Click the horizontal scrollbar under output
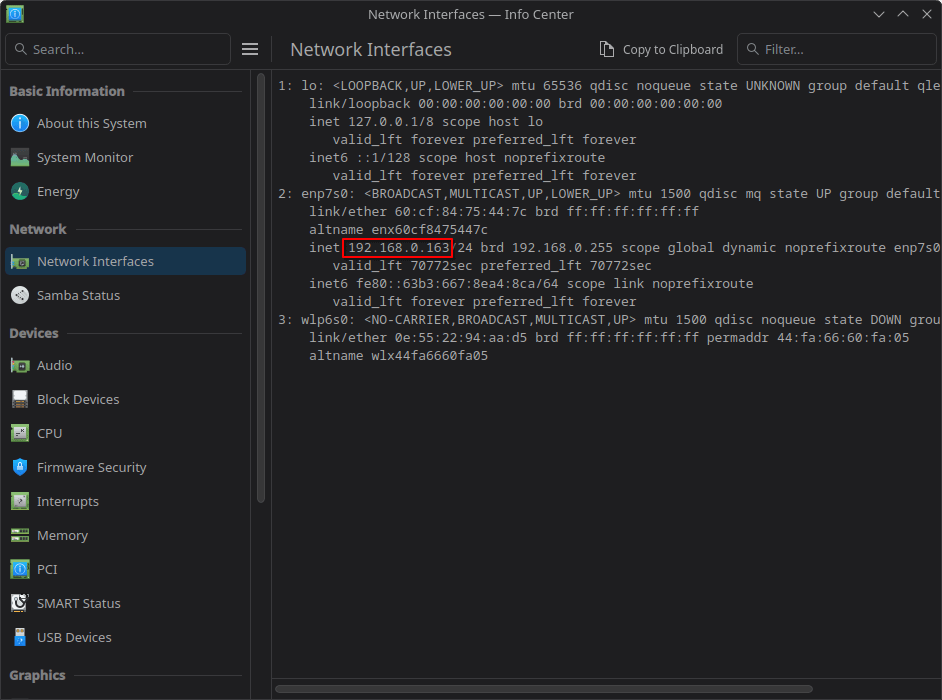Screen dimensions: 942x700 544,689
